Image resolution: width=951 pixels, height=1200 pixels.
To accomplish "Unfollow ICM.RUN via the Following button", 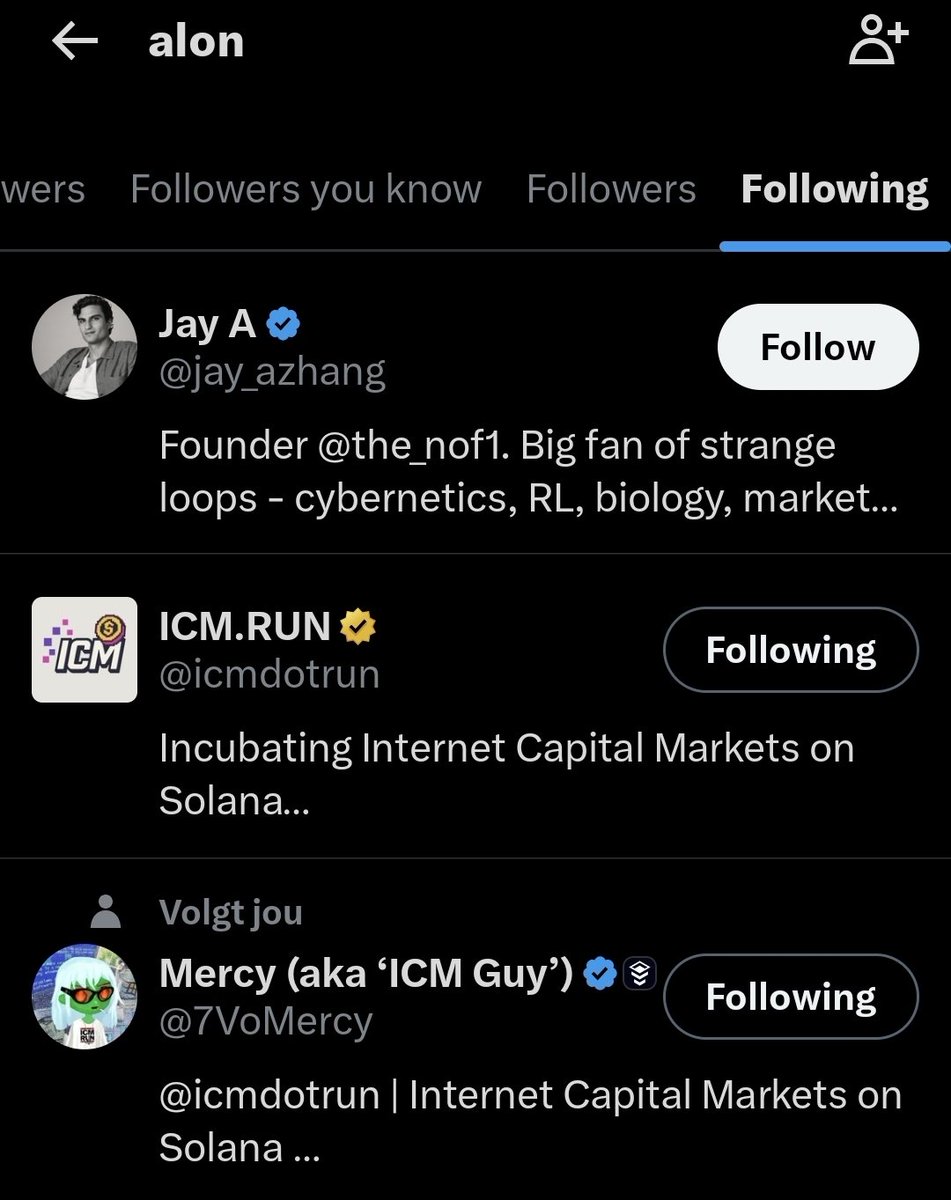I will pyautogui.click(x=790, y=650).
